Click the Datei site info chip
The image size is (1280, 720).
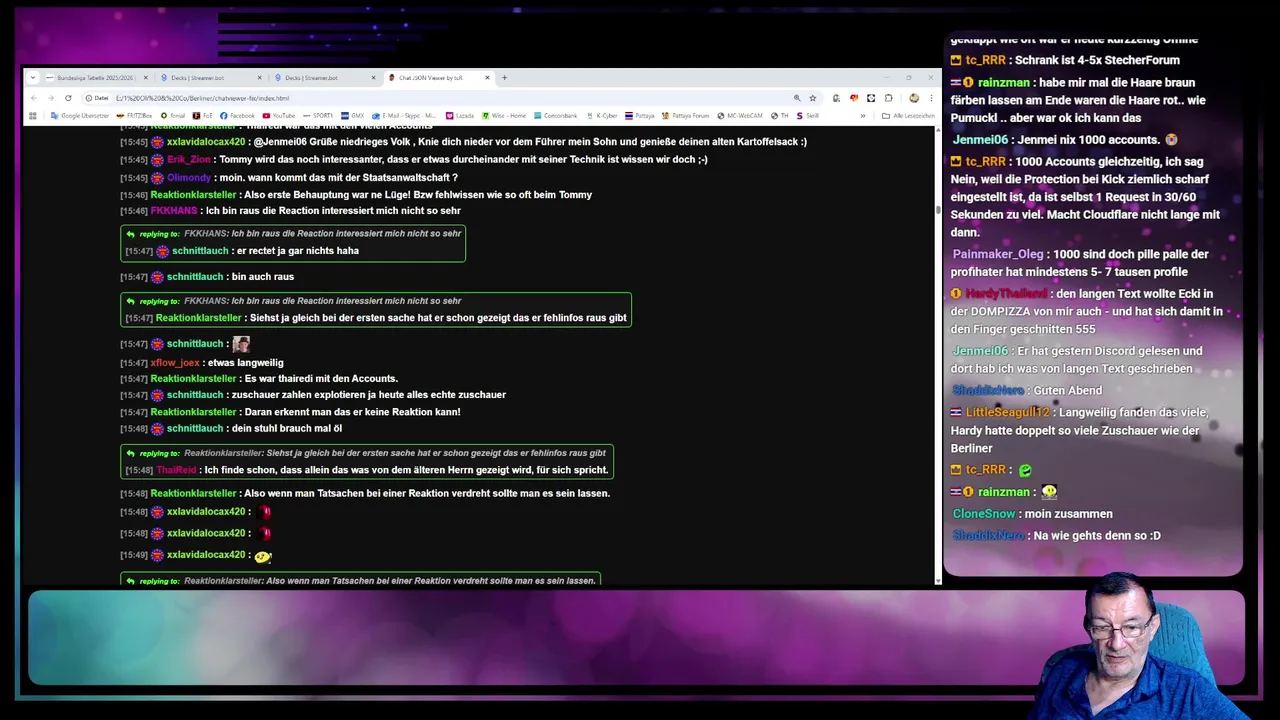click(x=97, y=98)
